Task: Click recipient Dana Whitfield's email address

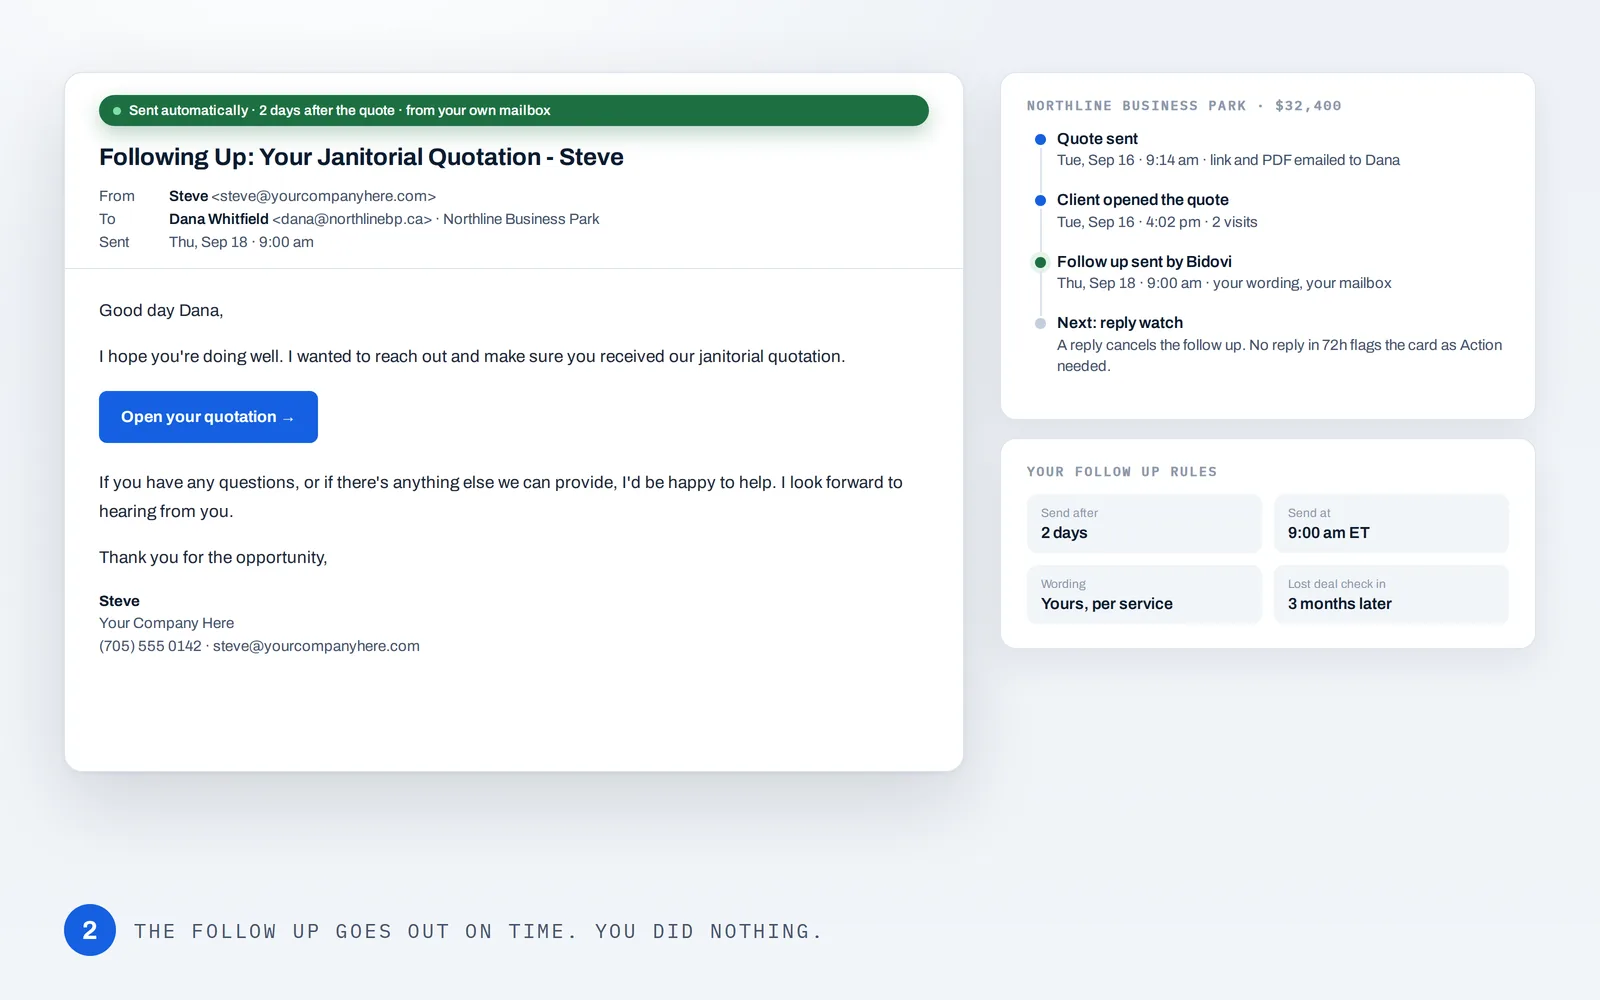Action: coord(352,219)
